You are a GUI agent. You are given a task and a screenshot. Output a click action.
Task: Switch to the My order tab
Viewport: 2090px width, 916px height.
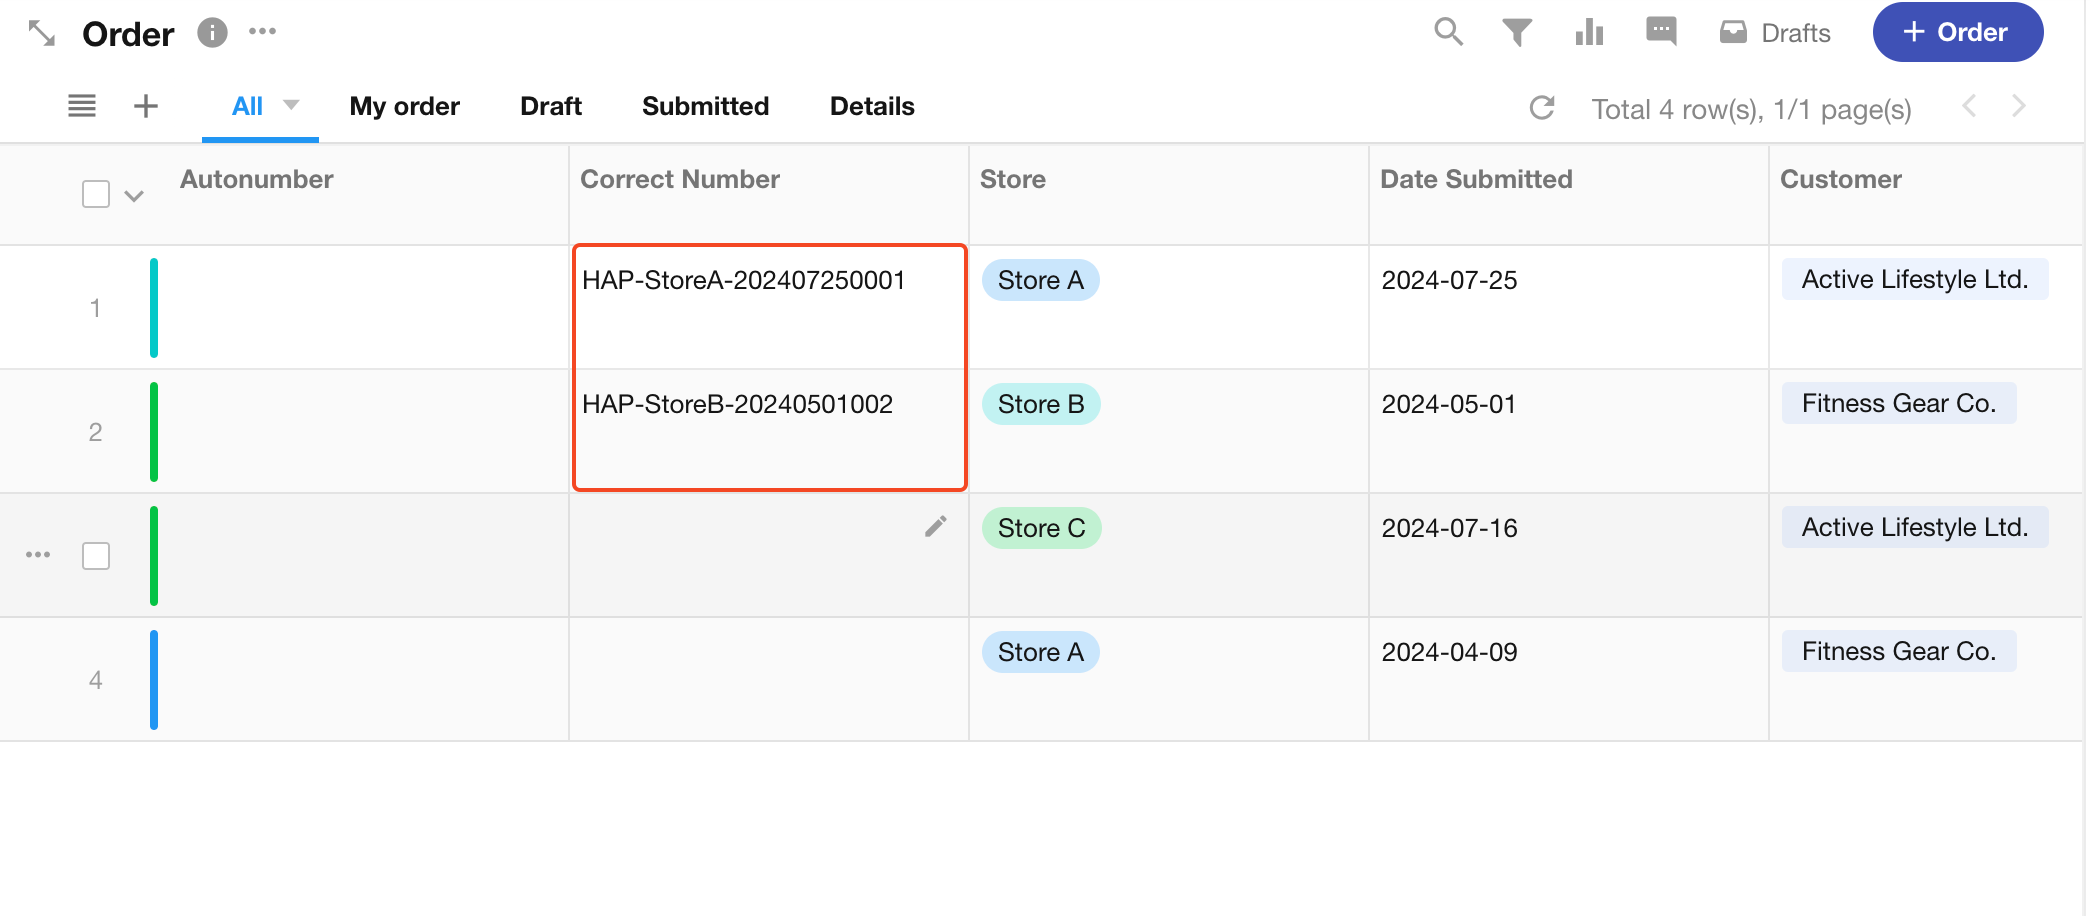pyautogui.click(x=404, y=106)
